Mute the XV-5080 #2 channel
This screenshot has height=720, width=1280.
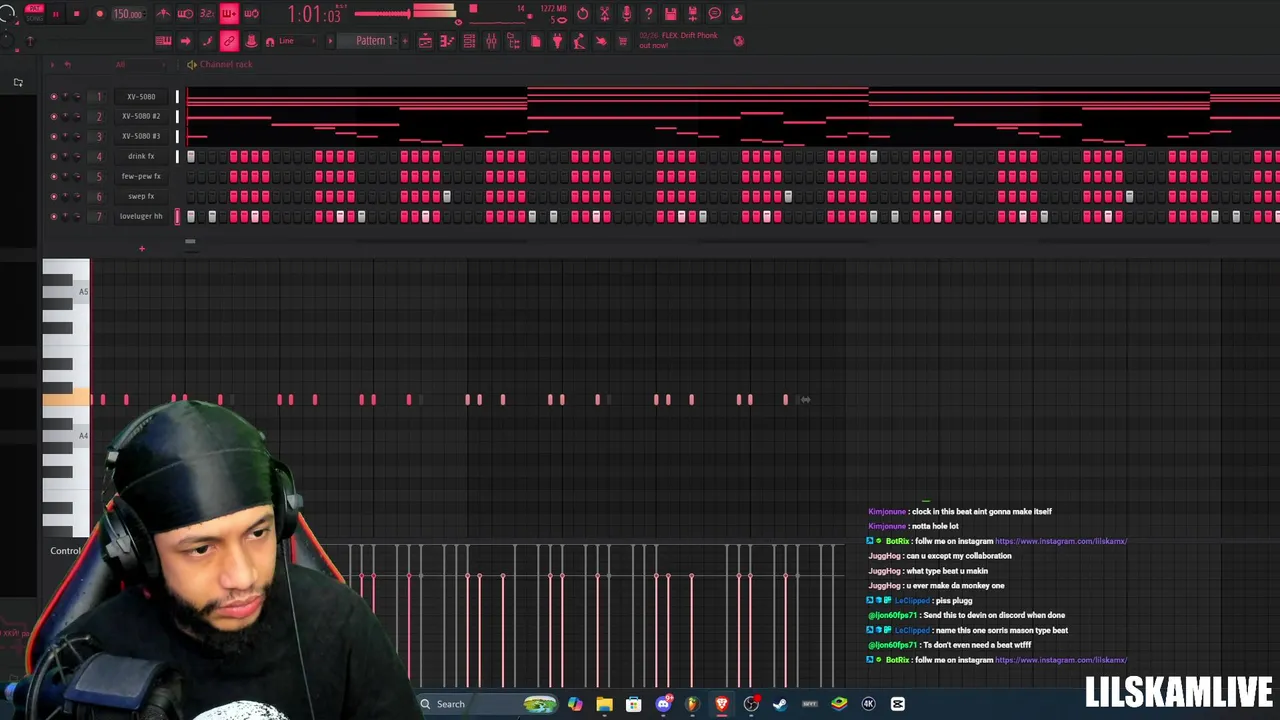pos(54,116)
